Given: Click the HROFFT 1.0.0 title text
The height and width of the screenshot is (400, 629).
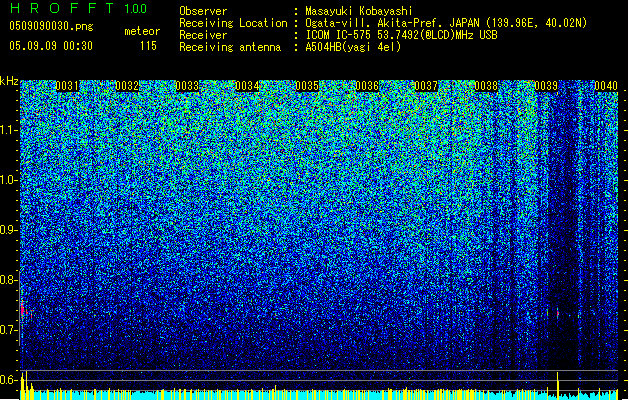Looking at the screenshot, I should coord(79,8).
